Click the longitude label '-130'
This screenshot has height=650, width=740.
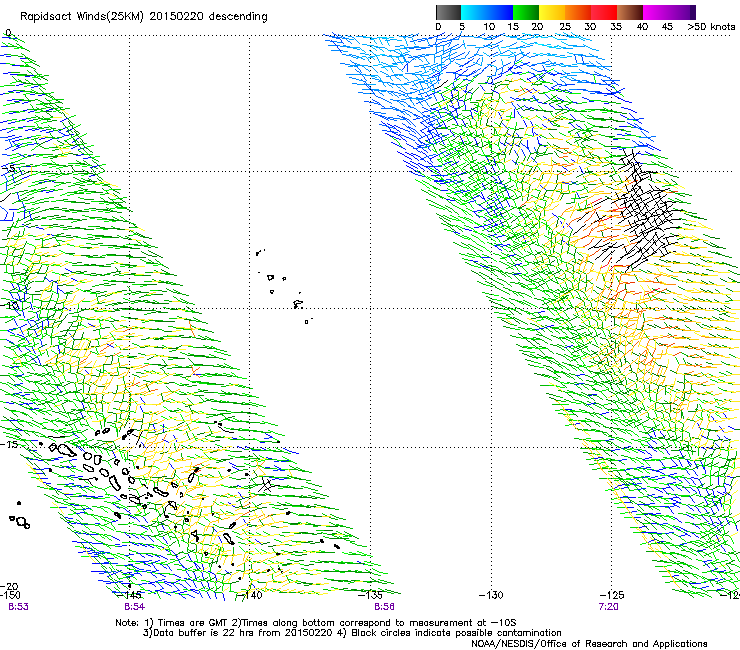[491, 595]
